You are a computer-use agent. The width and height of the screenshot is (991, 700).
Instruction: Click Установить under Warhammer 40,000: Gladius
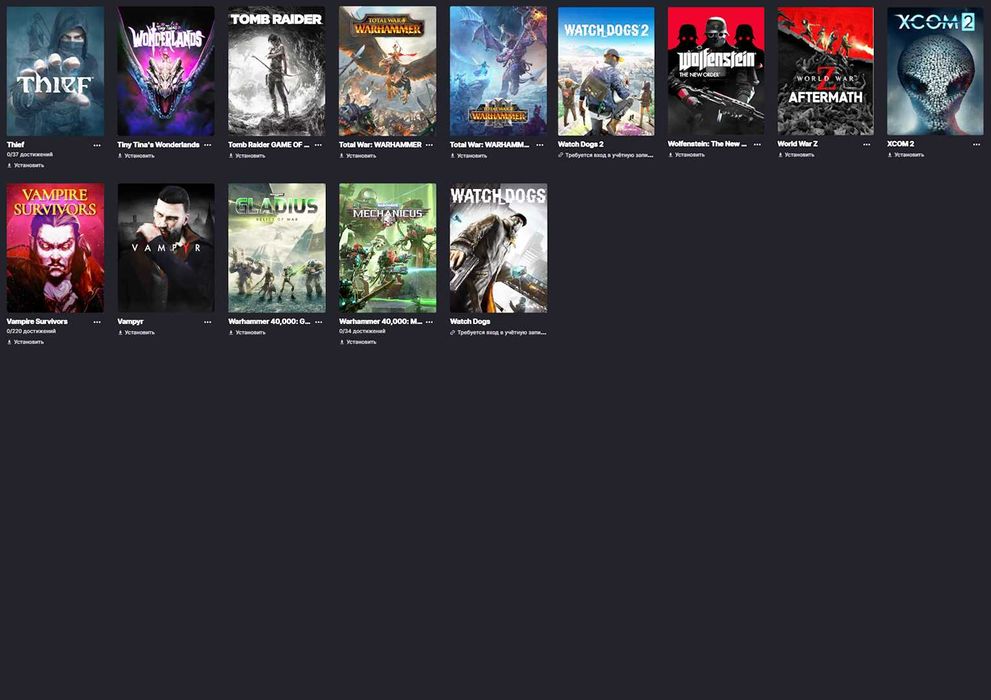click(x=246, y=332)
